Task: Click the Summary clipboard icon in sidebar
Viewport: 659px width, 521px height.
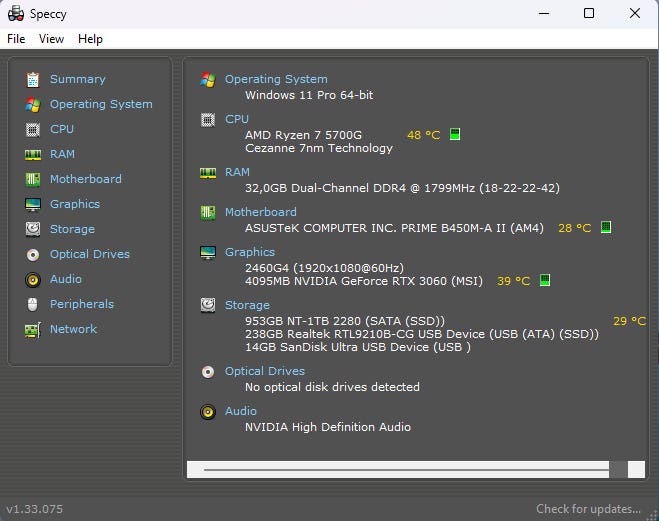Action: tap(33, 79)
